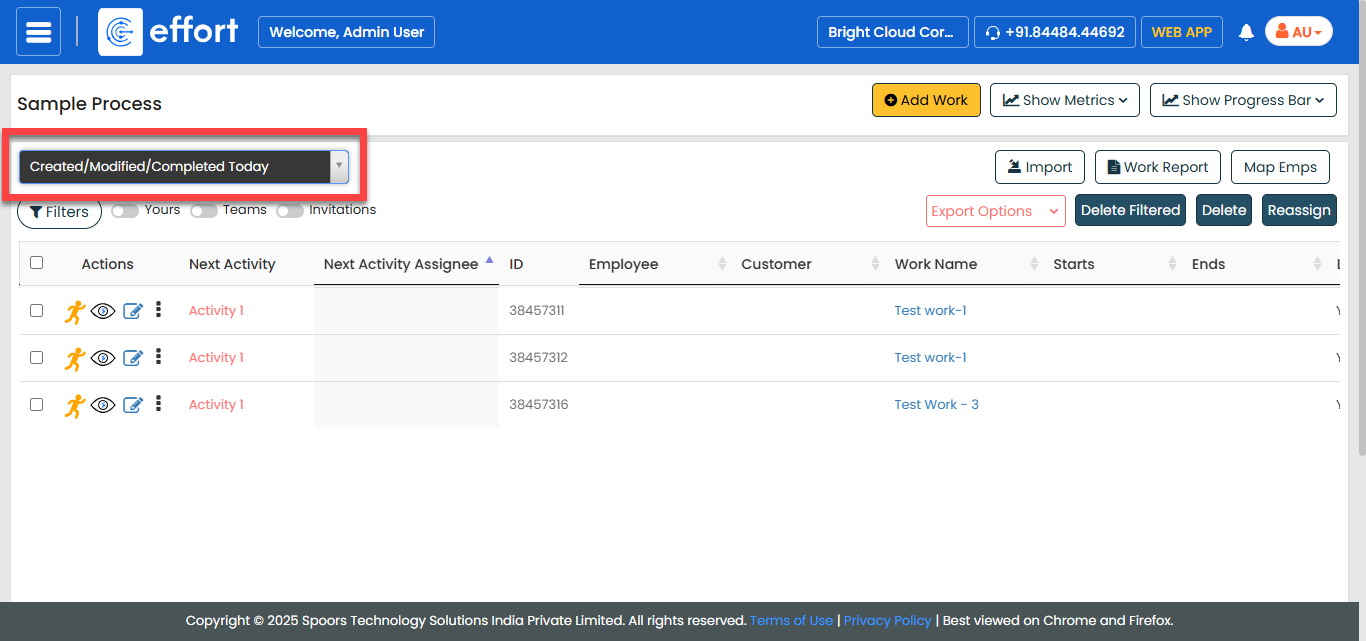The width and height of the screenshot is (1366, 641).
Task: Toggle the Yours switch
Action: [x=125, y=211]
